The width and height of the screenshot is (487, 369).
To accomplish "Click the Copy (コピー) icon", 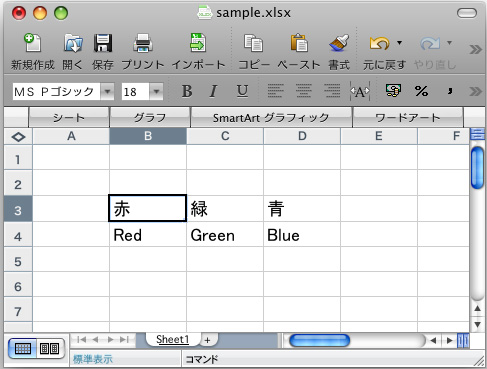I will [x=253, y=43].
